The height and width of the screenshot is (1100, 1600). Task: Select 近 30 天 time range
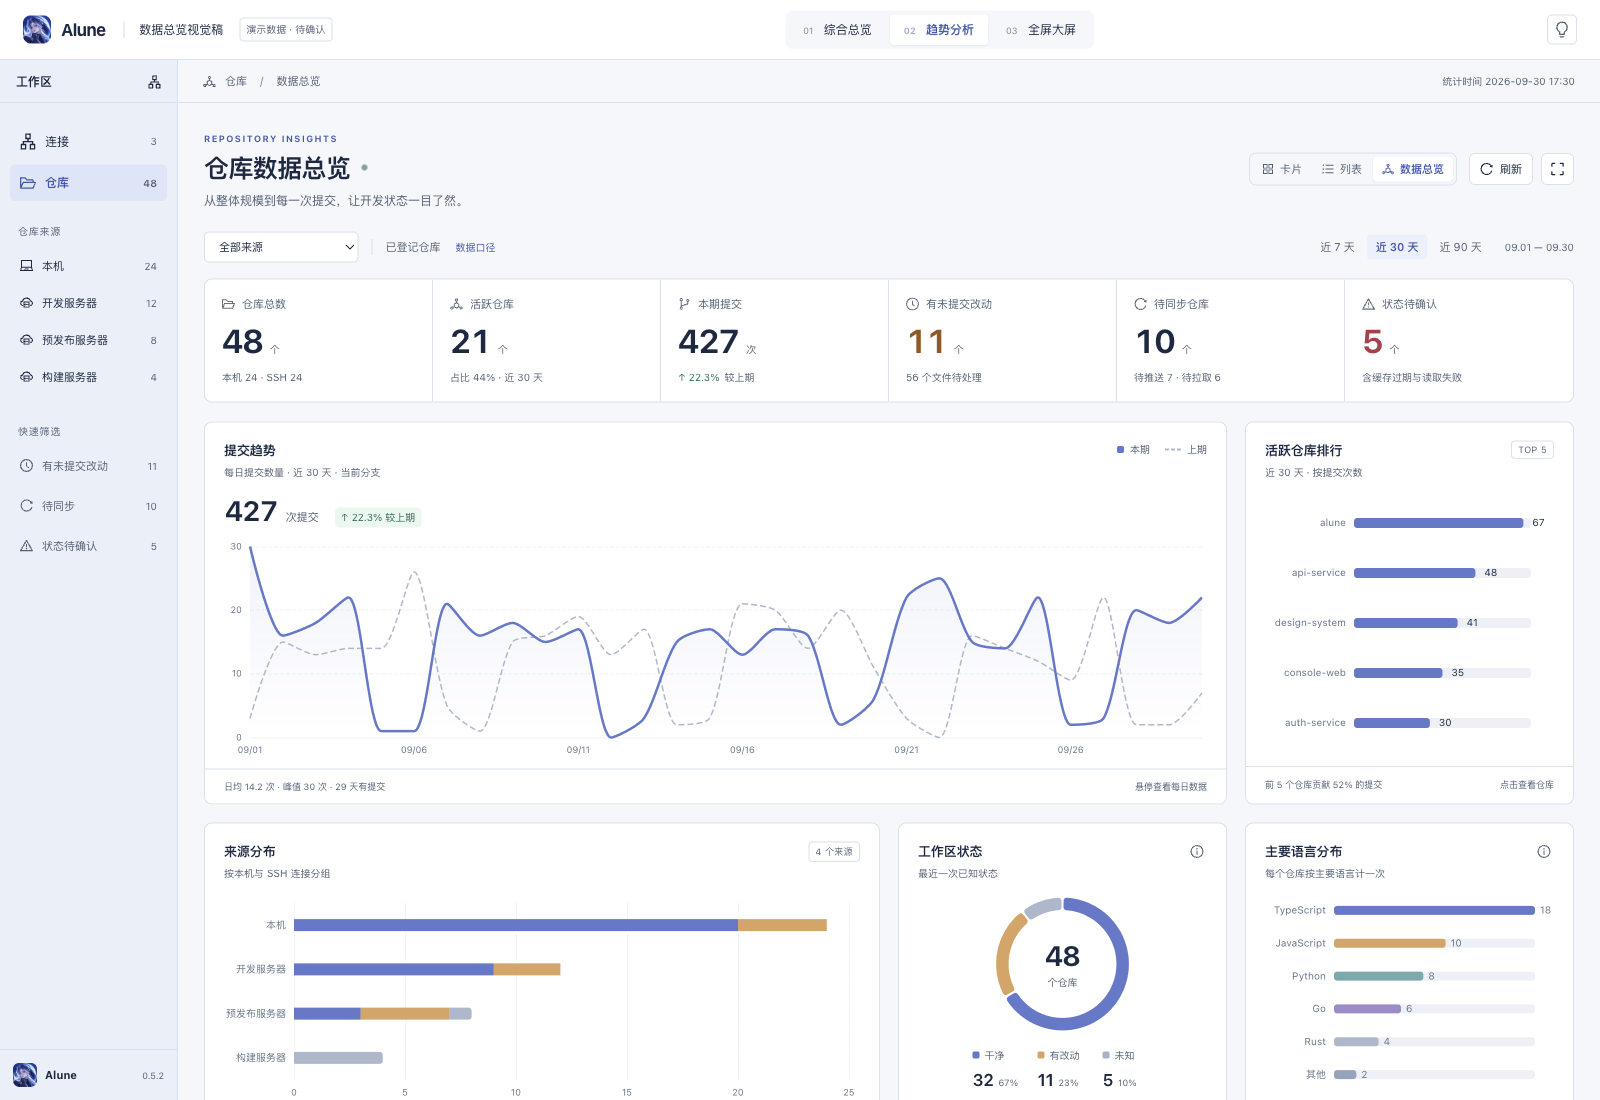coord(1397,247)
